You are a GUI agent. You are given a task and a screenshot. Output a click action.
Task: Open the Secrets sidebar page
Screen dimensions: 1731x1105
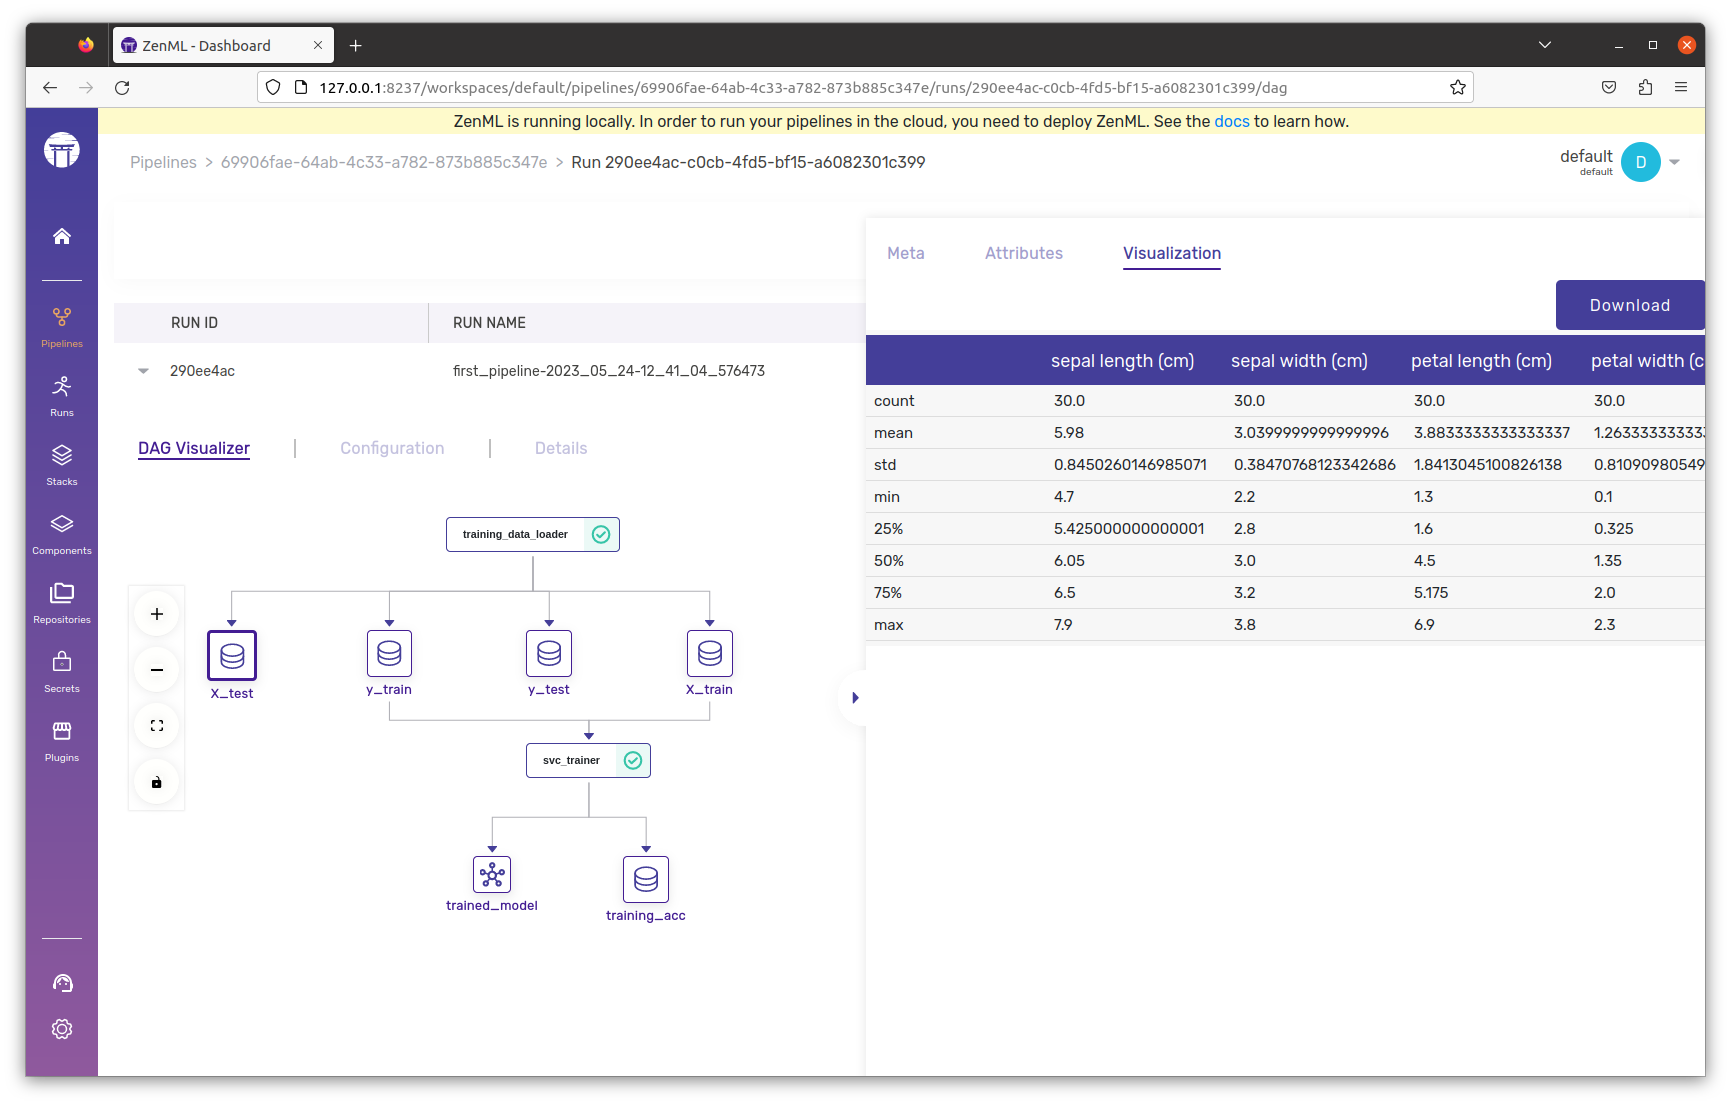(x=62, y=672)
